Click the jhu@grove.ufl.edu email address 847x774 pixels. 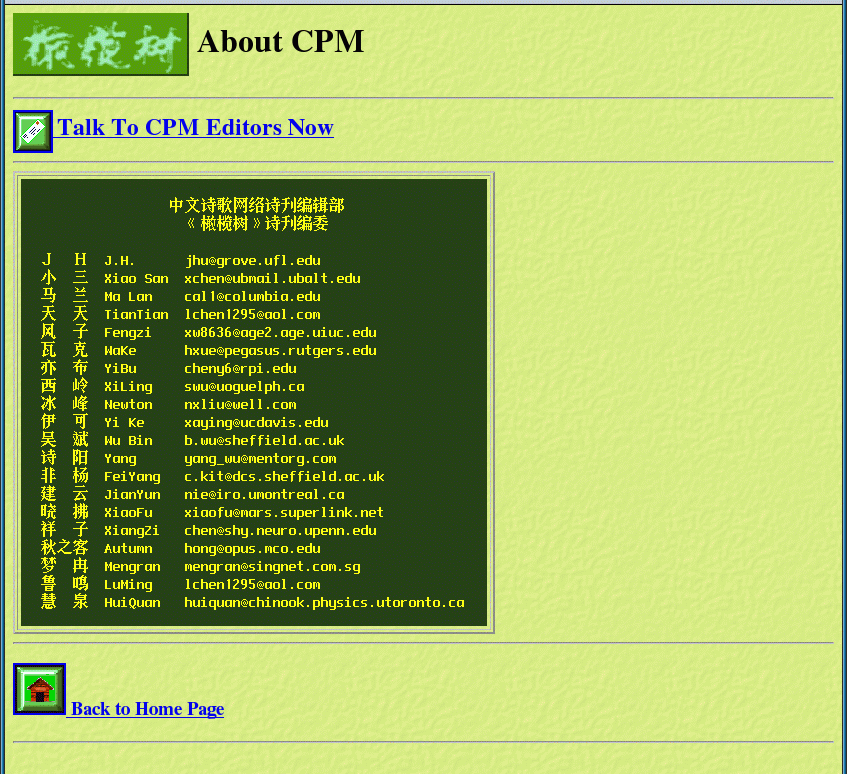252,261
